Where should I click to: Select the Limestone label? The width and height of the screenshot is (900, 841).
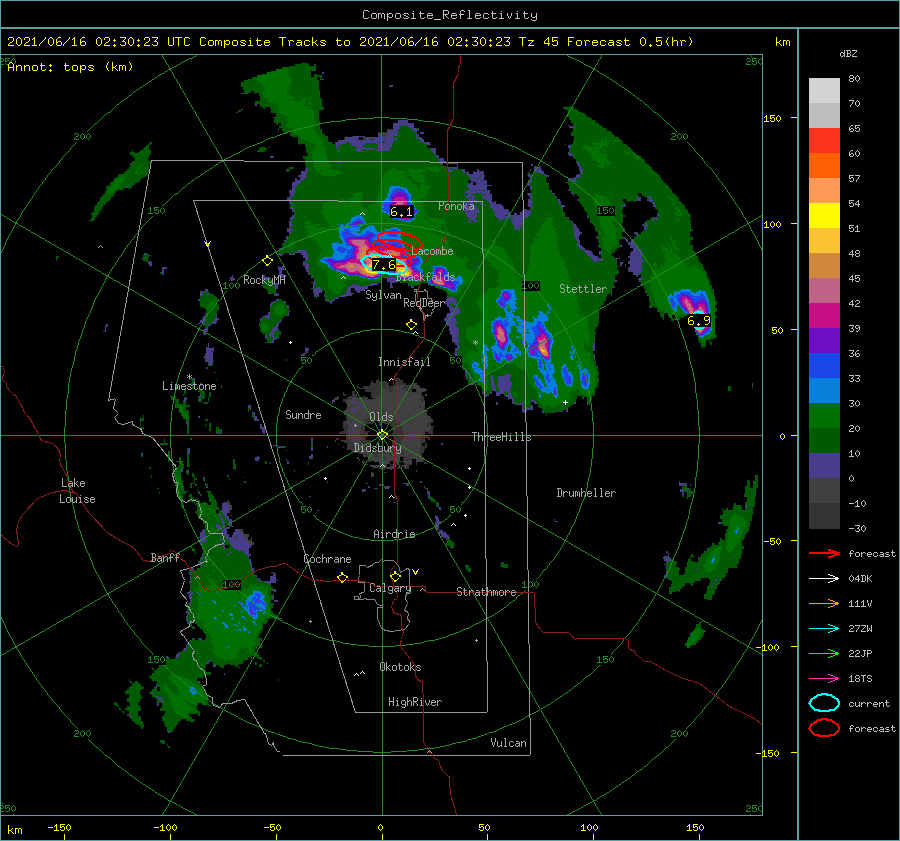pos(189,386)
